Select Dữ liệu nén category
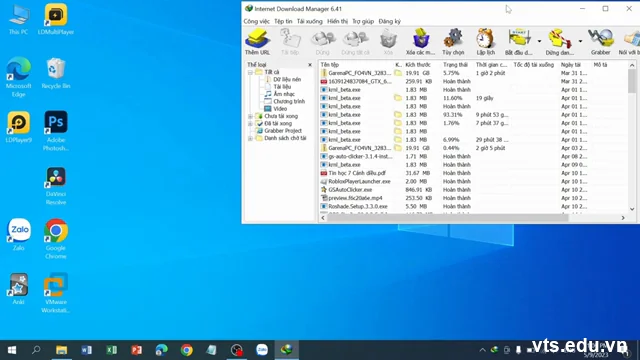640x360 pixels. coord(287,80)
